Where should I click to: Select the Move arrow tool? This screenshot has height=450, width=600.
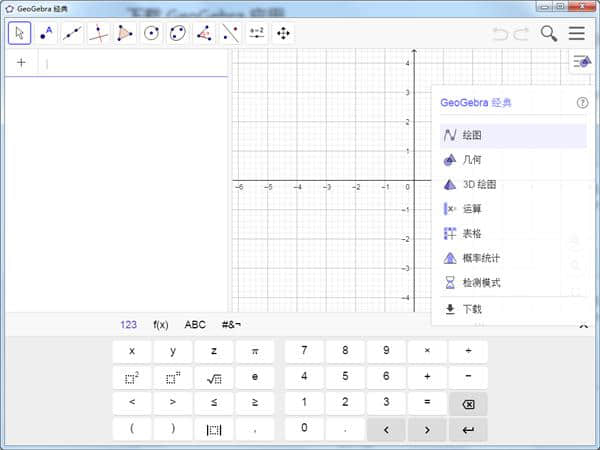[x=19, y=33]
